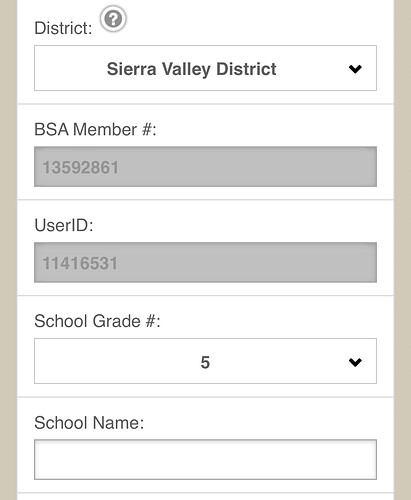This screenshot has height=500, width=411.
Task: Click the School Grade #: label
Action: point(97,321)
